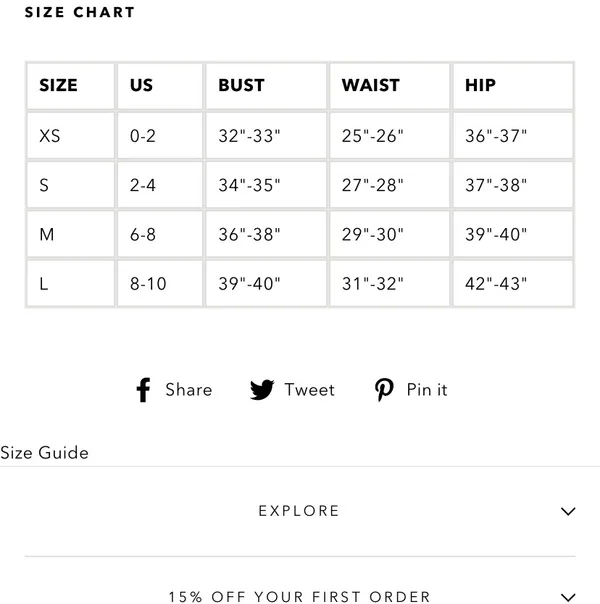Click the Pin it link text

(427, 390)
